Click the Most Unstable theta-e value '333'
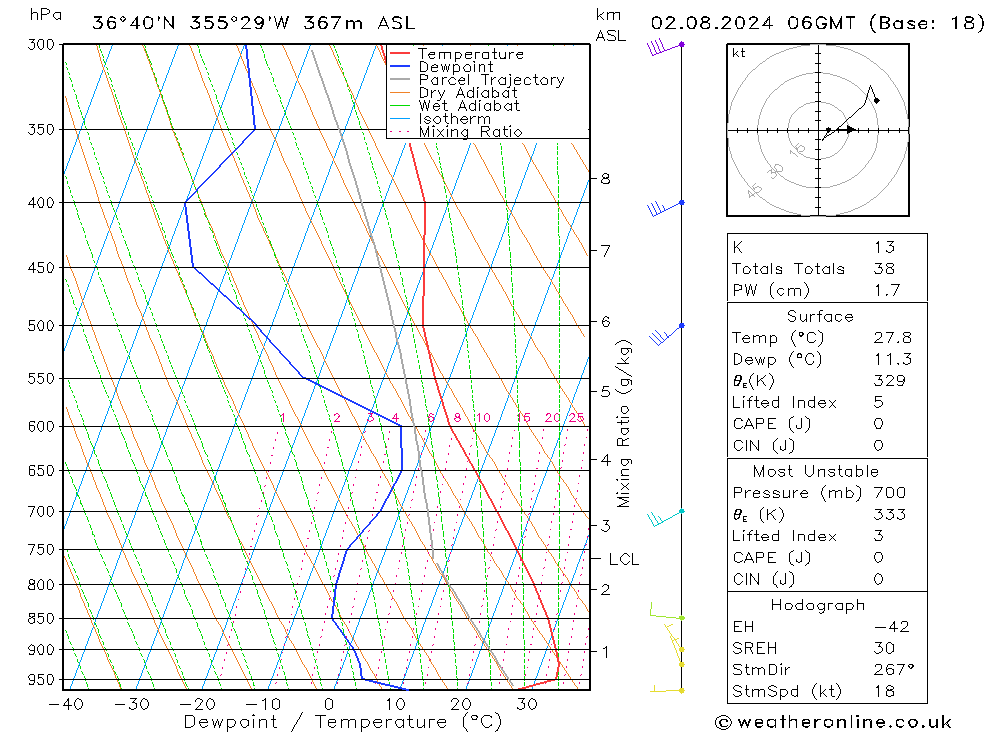The height and width of the screenshot is (733, 1000). point(890,514)
